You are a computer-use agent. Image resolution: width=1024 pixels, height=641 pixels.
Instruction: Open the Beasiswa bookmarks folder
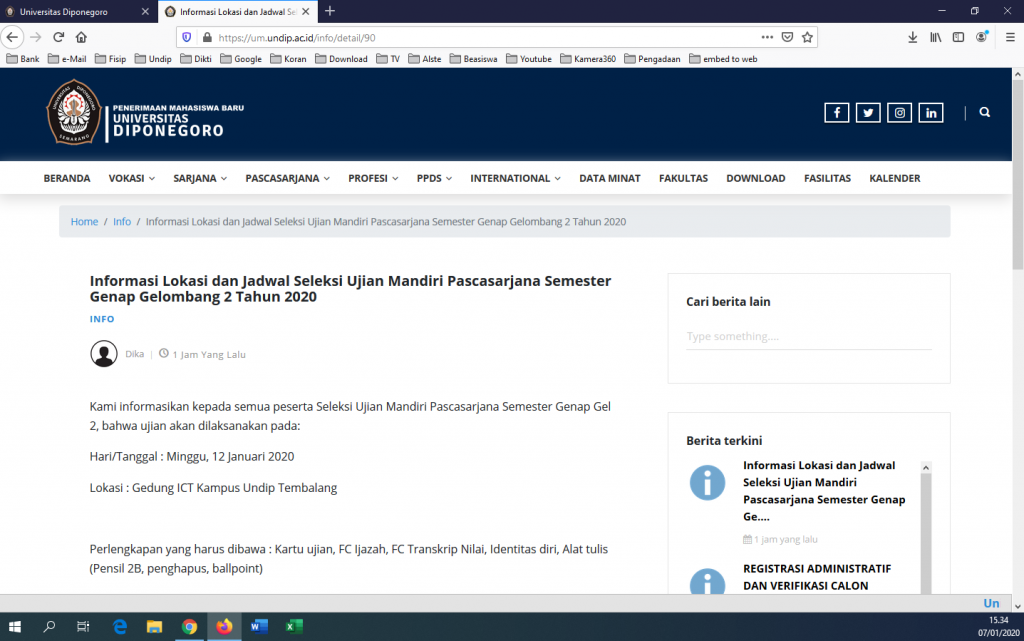pyautogui.click(x=479, y=59)
